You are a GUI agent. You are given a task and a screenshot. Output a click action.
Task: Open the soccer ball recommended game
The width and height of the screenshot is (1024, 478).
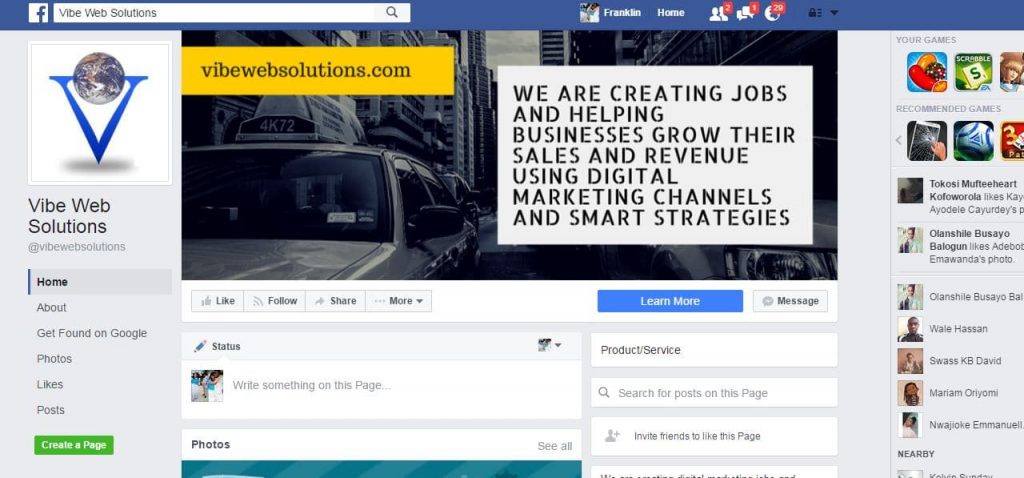(x=973, y=140)
